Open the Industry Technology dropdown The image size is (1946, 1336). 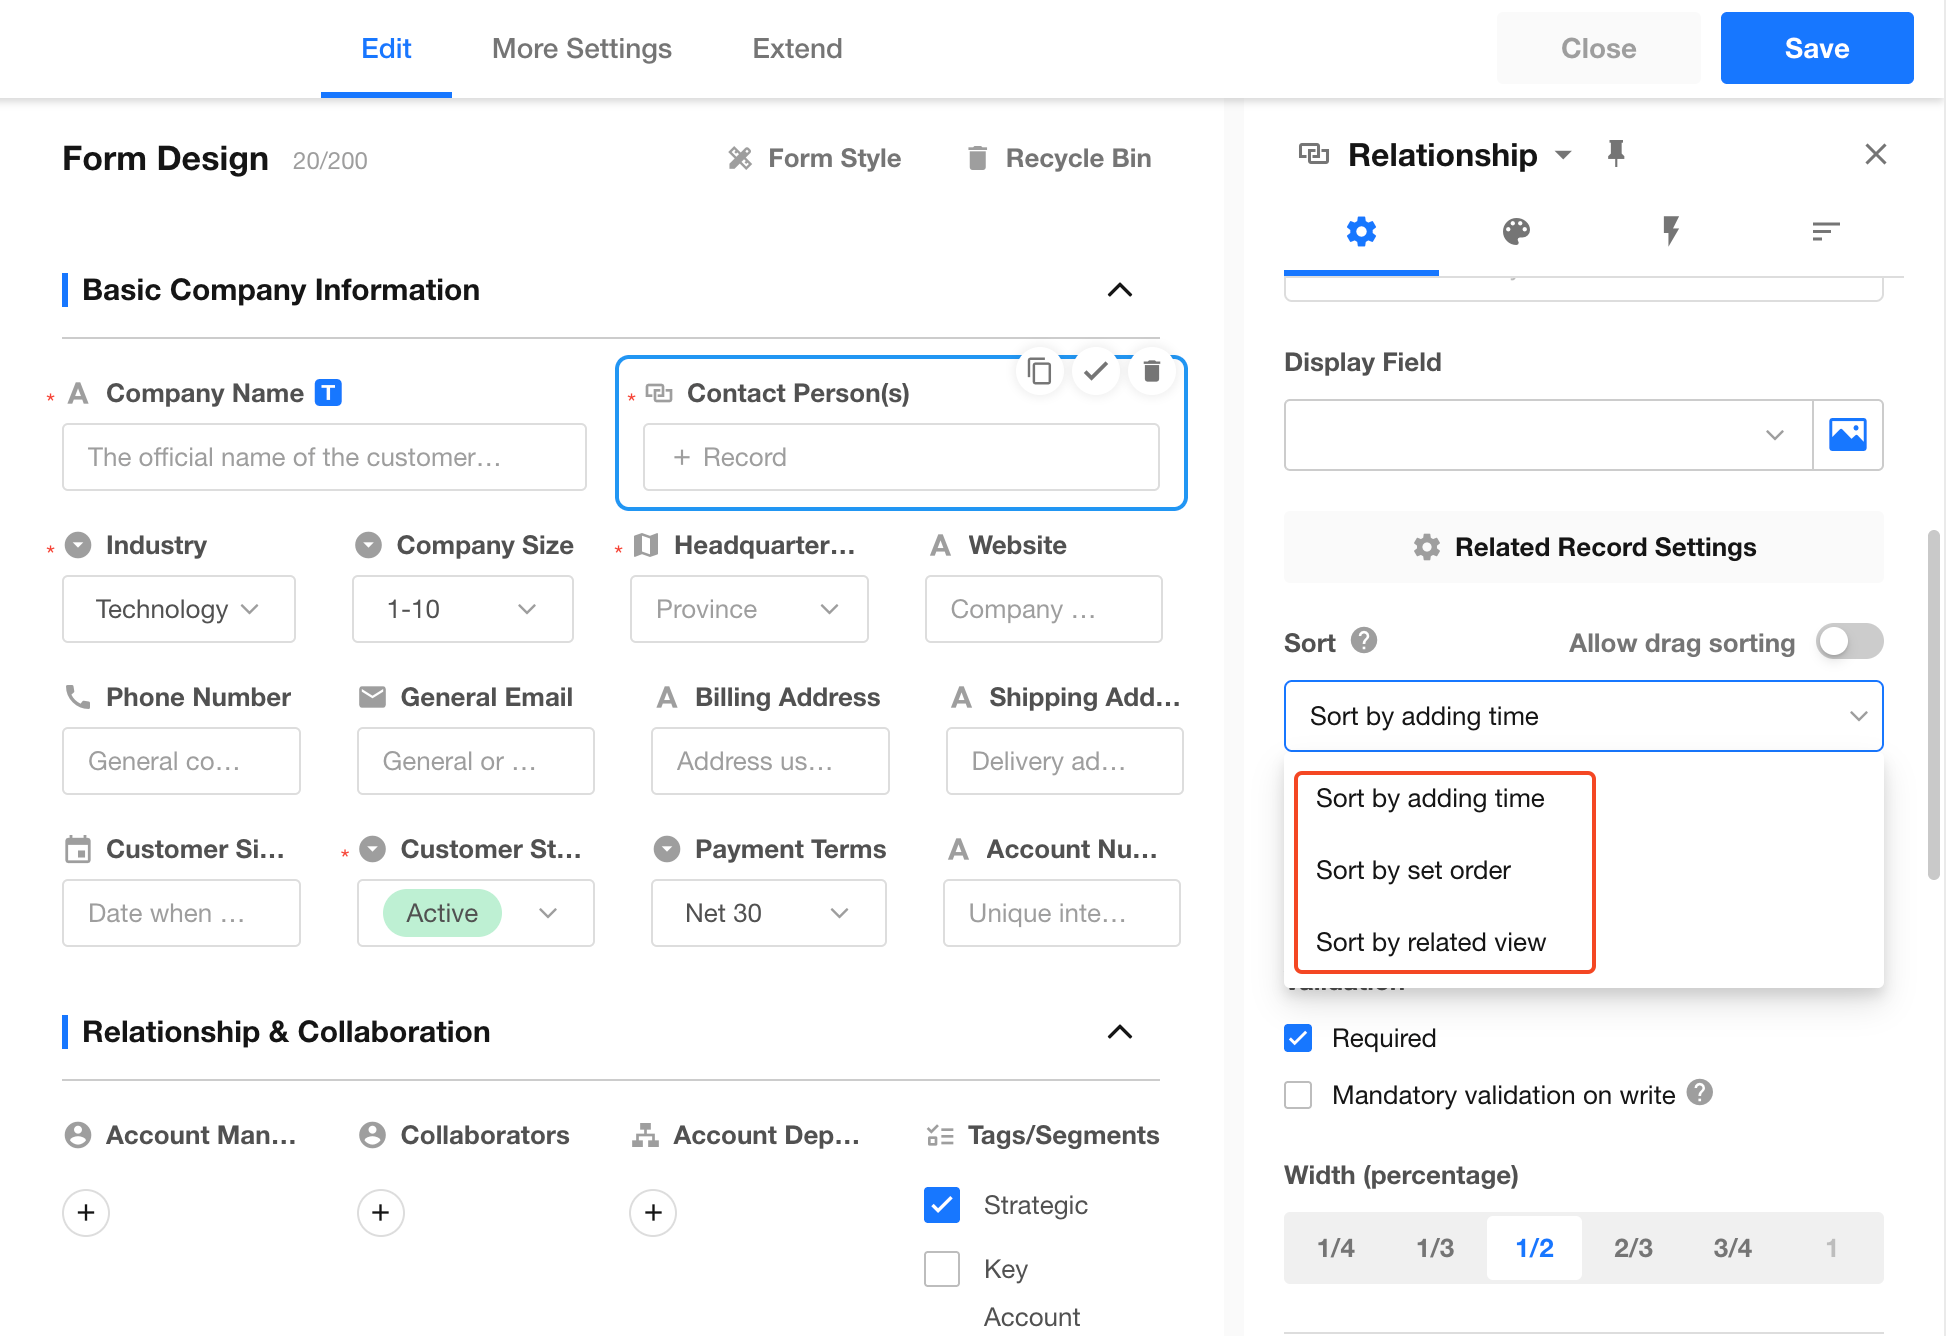tap(178, 609)
